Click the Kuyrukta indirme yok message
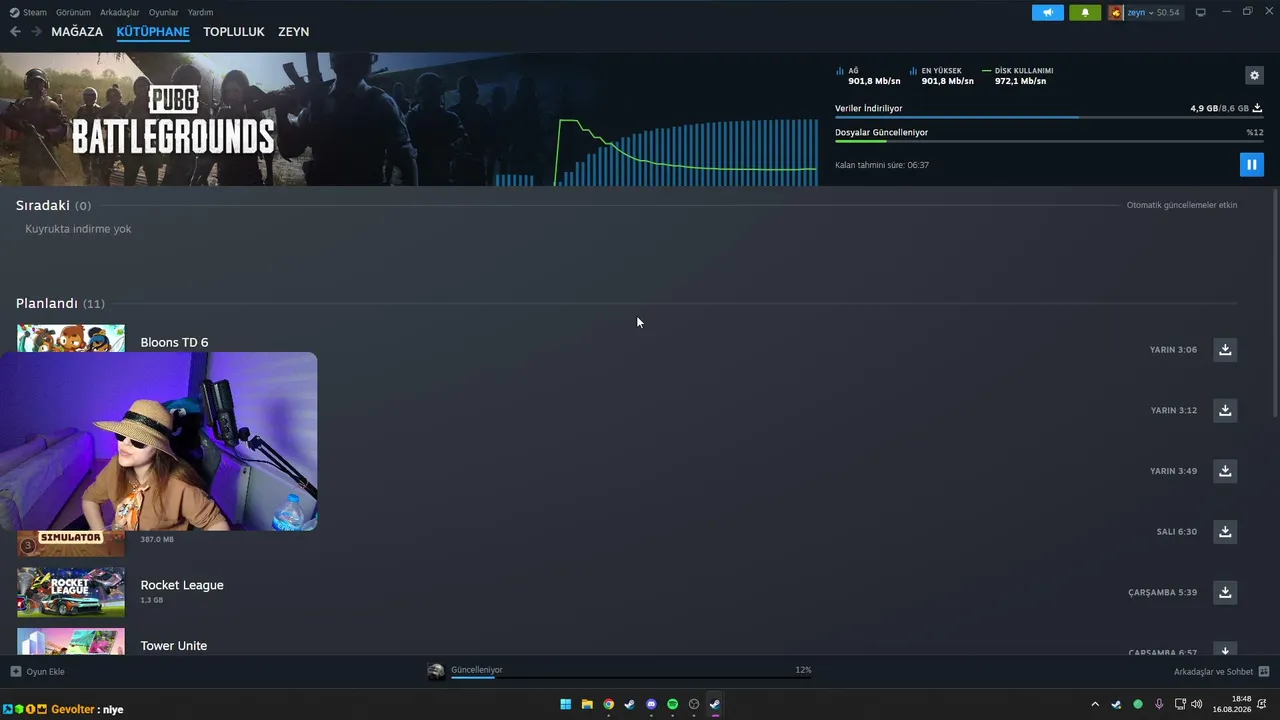This screenshot has width=1280, height=720. [x=78, y=229]
